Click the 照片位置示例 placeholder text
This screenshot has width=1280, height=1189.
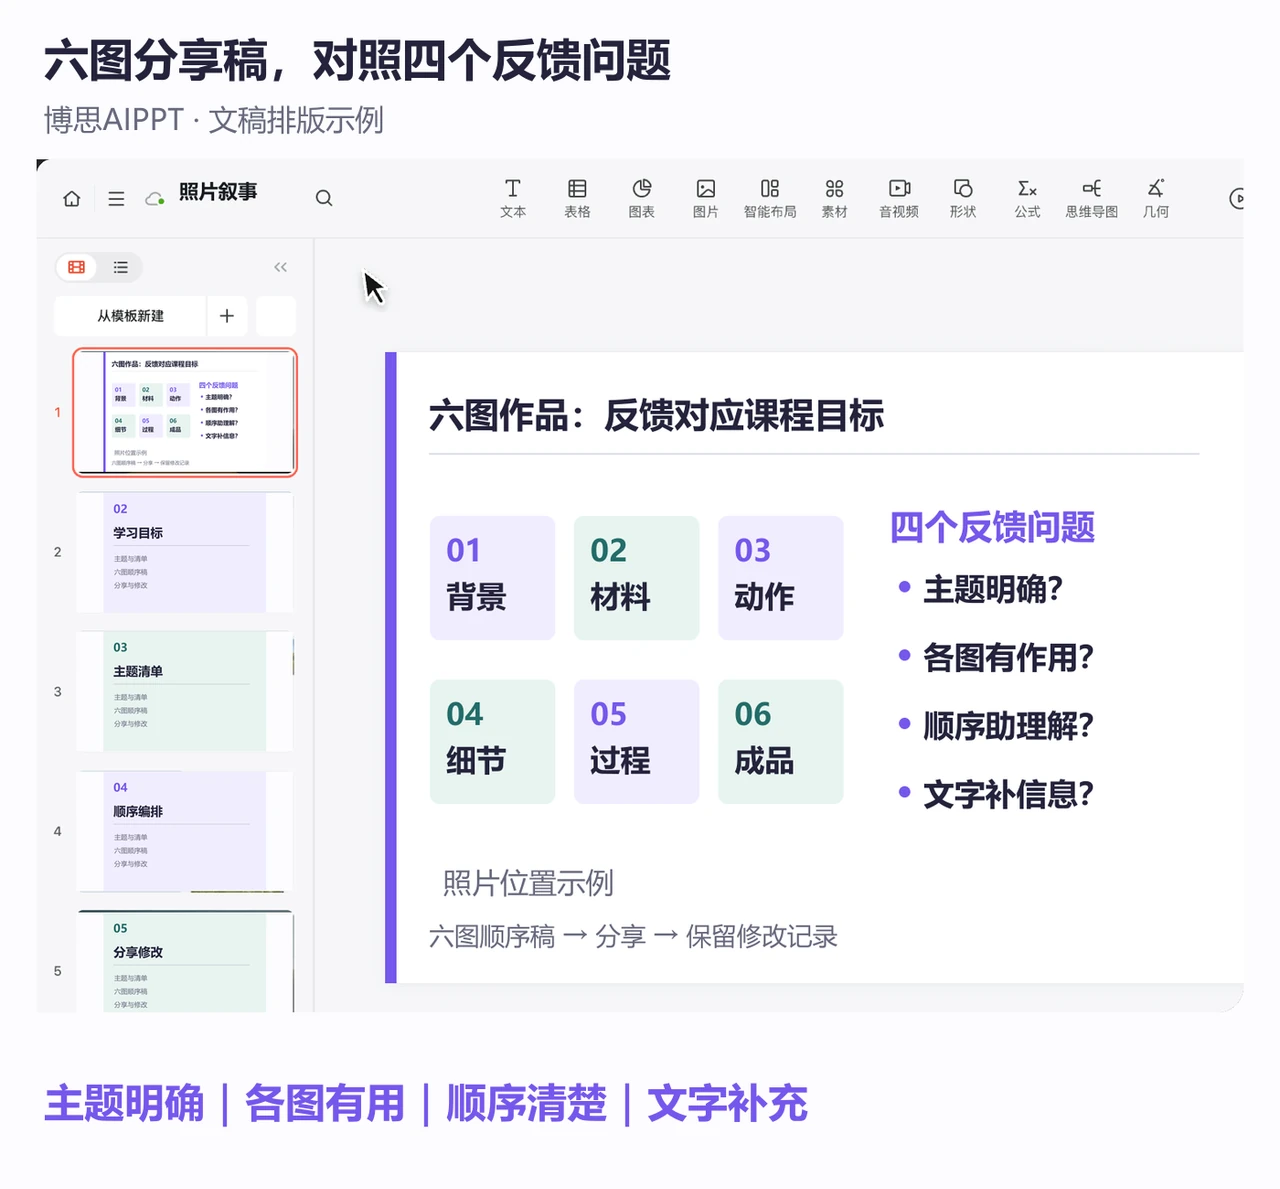point(528,883)
